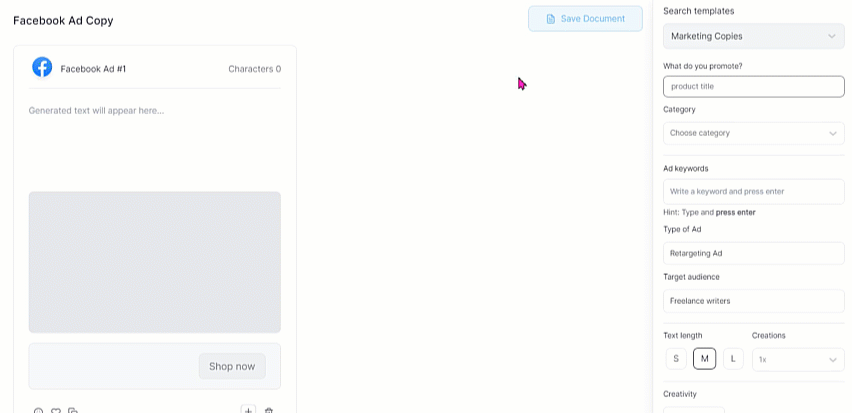Click the Hint: Type and press enter text
The height and width of the screenshot is (413, 852).
point(709,212)
